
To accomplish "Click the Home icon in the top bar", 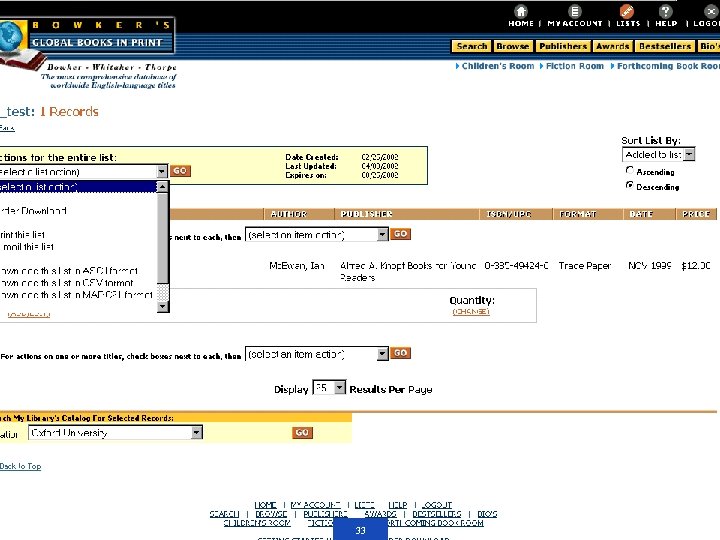I will point(520,11).
